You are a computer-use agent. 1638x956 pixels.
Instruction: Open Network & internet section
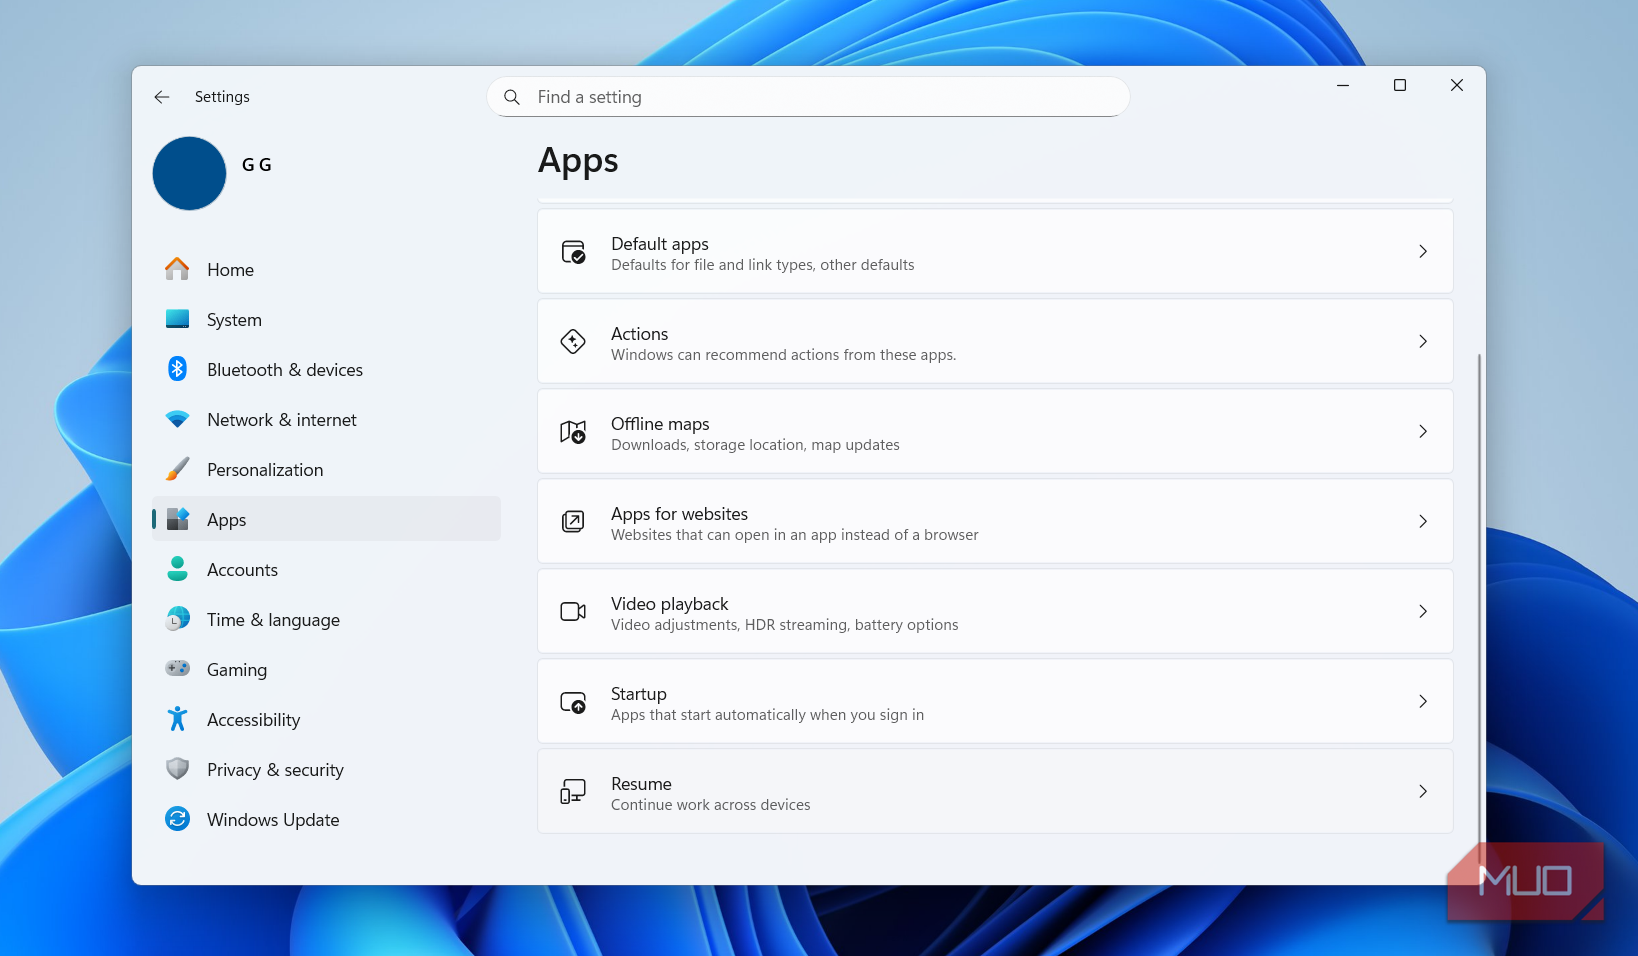[x=326, y=419]
